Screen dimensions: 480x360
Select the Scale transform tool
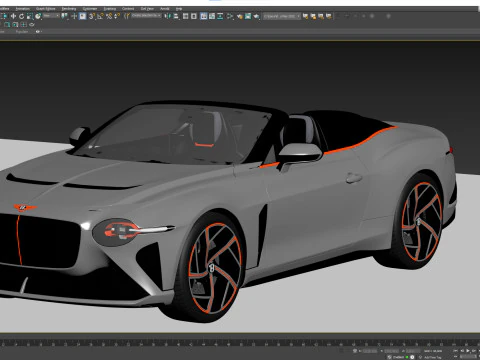(x=30, y=16)
